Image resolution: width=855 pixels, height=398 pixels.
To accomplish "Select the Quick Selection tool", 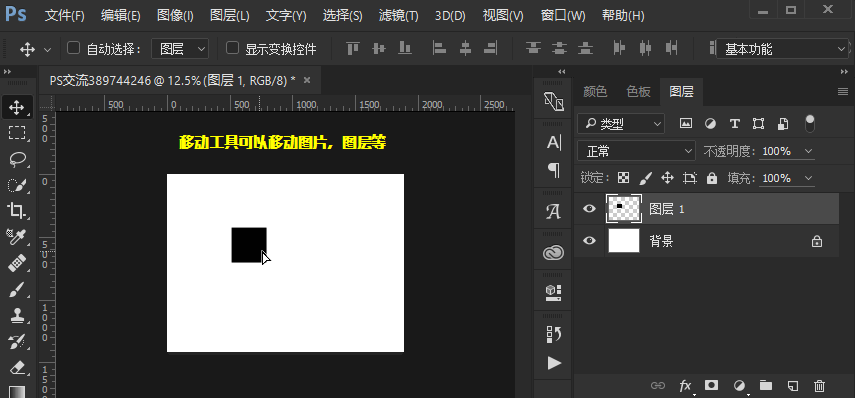I will 17,185.
